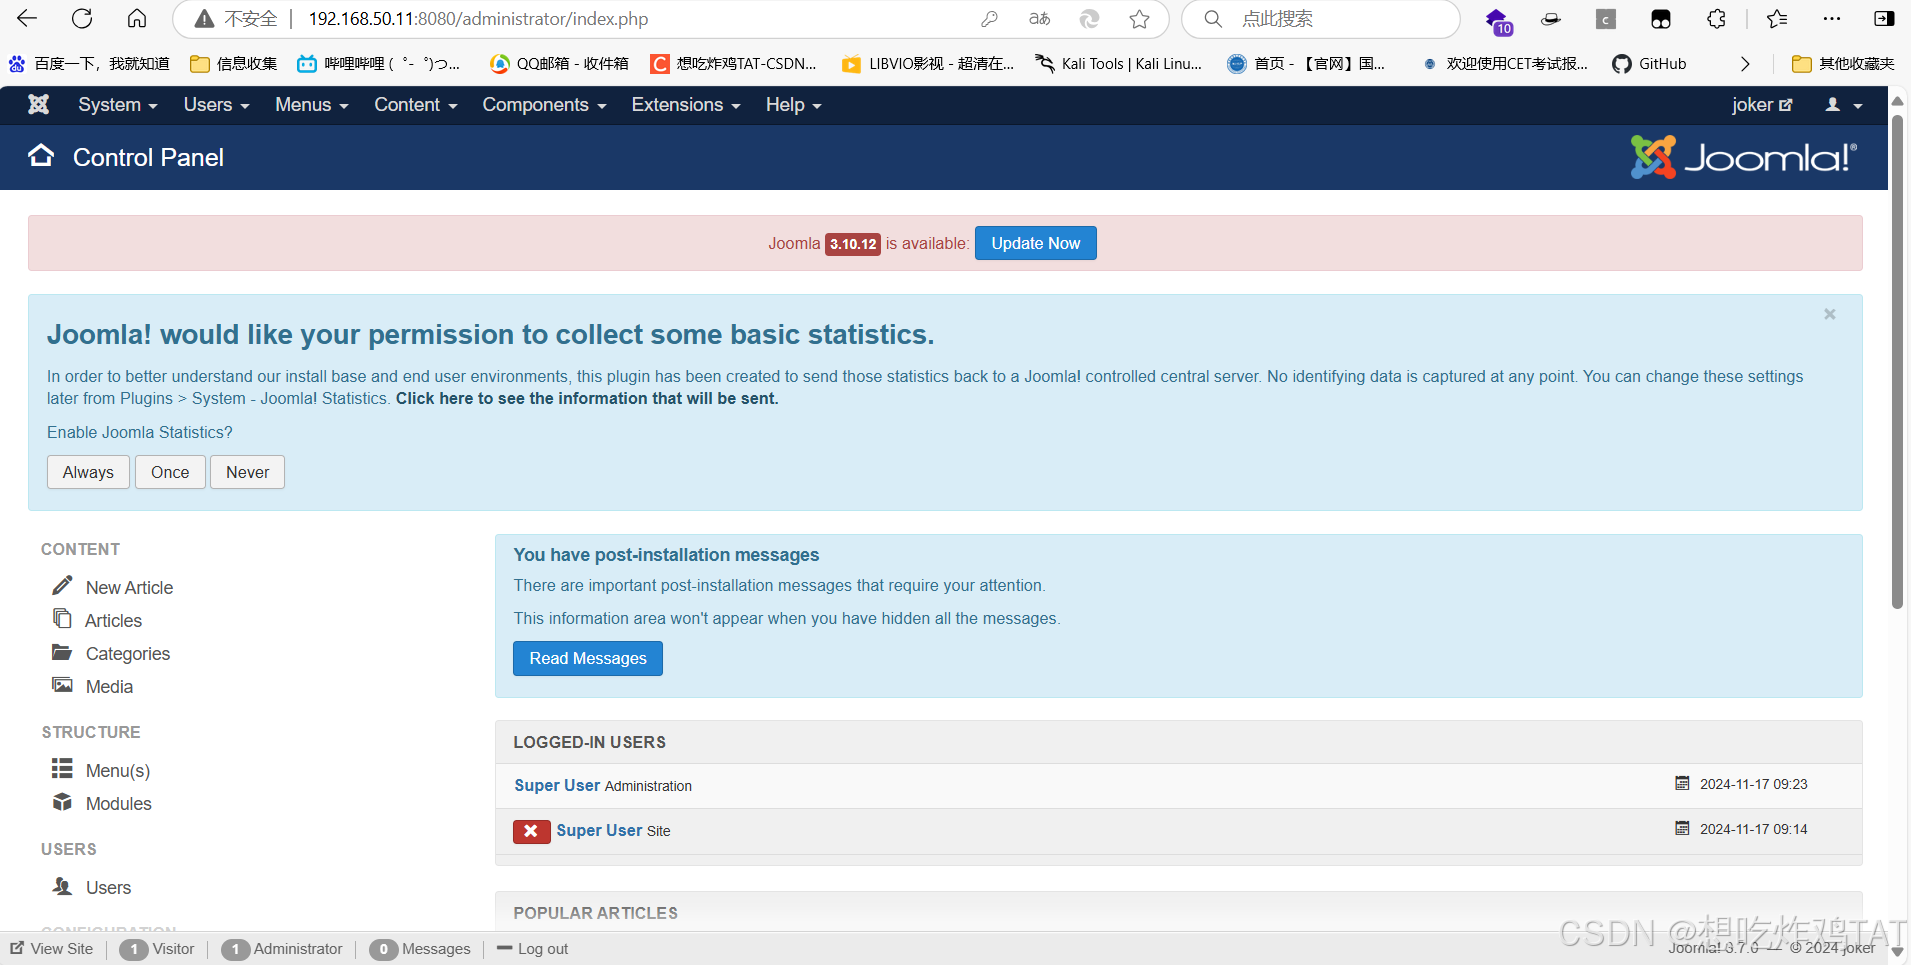Open the joker site link

click(x=1762, y=105)
